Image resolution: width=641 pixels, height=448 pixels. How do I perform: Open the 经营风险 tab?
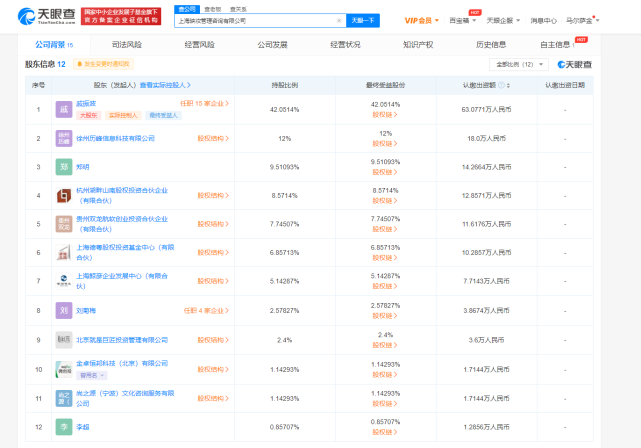coord(199,45)
